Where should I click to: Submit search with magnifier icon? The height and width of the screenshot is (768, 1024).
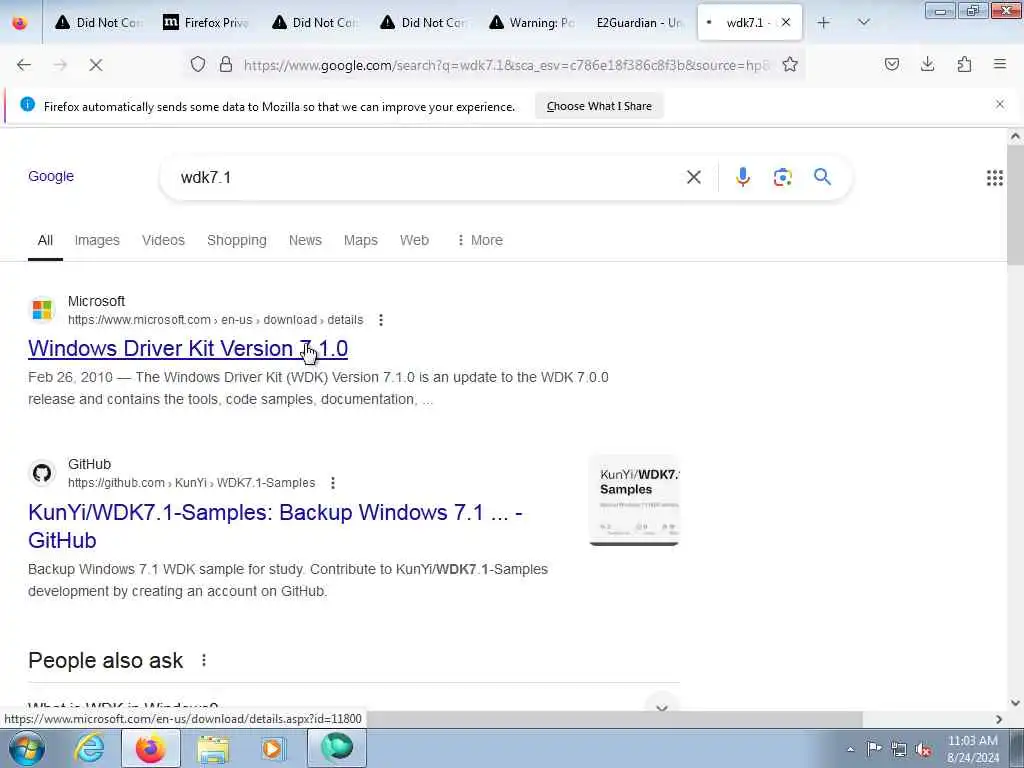(822, 176)
